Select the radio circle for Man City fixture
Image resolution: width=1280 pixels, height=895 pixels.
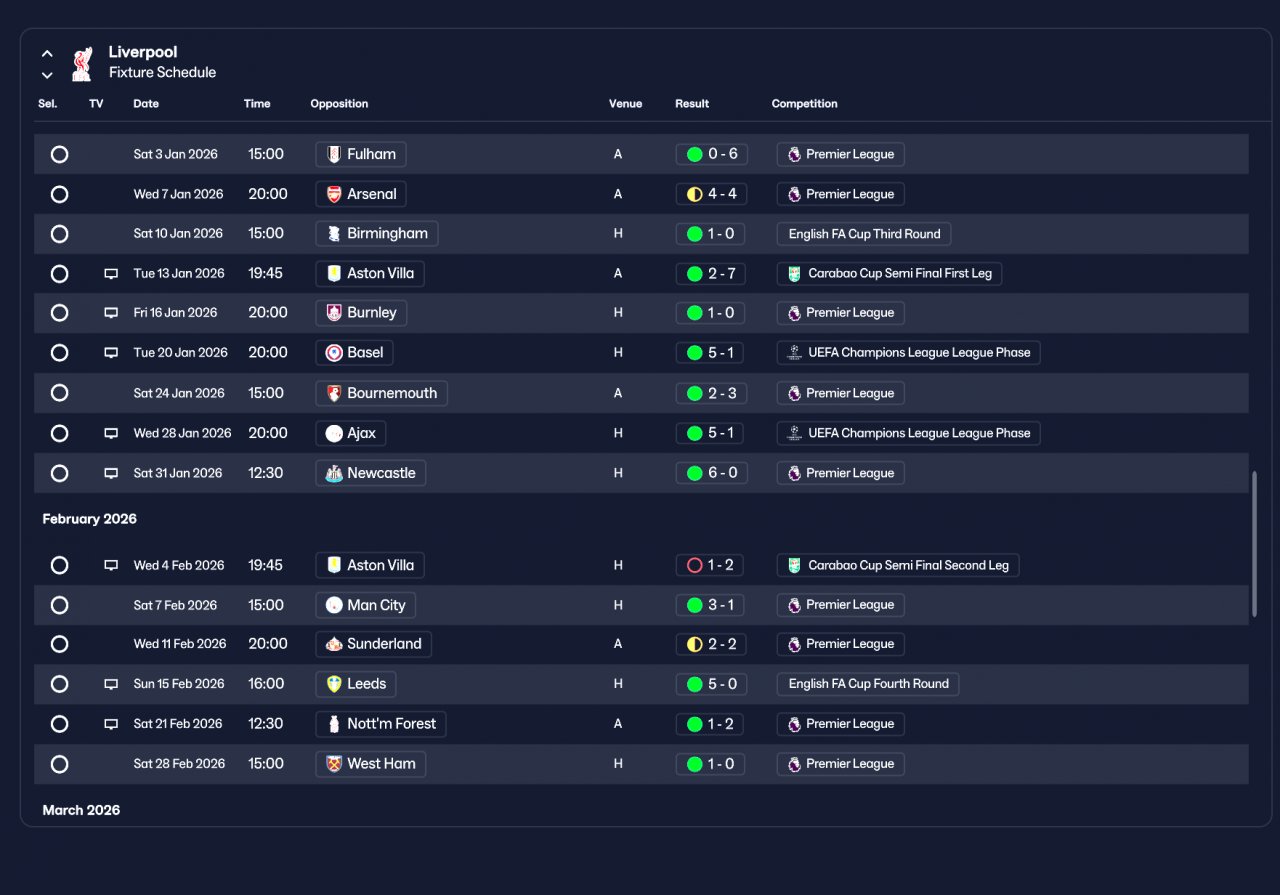pyautogui.click(x=60, y=605)
